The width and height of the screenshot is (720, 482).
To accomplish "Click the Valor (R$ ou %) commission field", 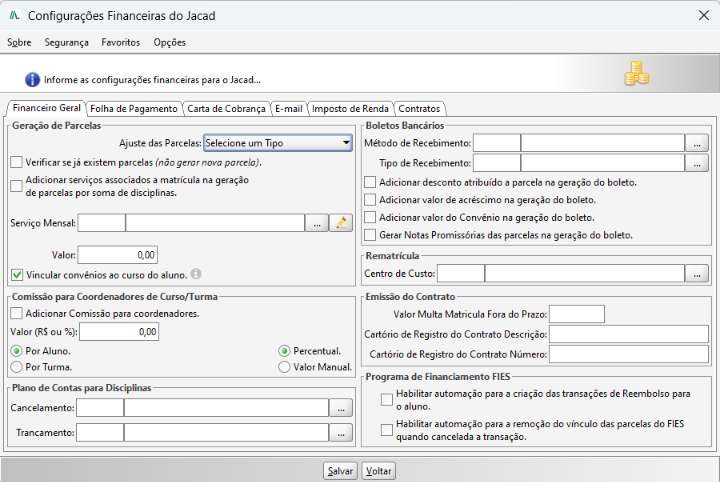I will tap(119, 332).
